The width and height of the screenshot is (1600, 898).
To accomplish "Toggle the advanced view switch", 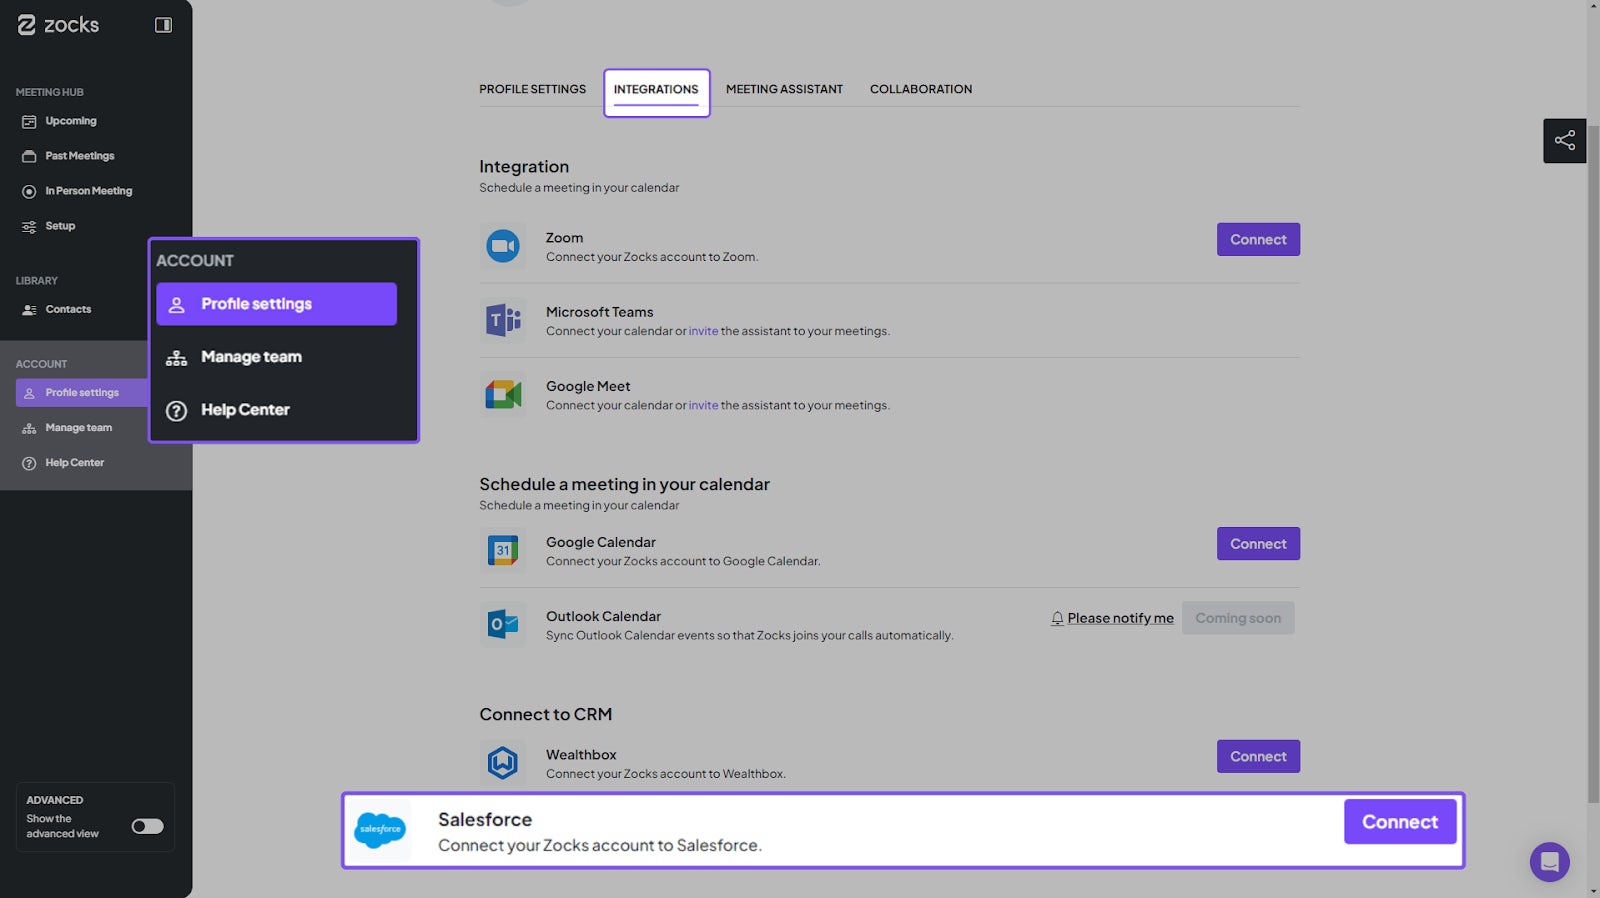I will tap(147, 826).
